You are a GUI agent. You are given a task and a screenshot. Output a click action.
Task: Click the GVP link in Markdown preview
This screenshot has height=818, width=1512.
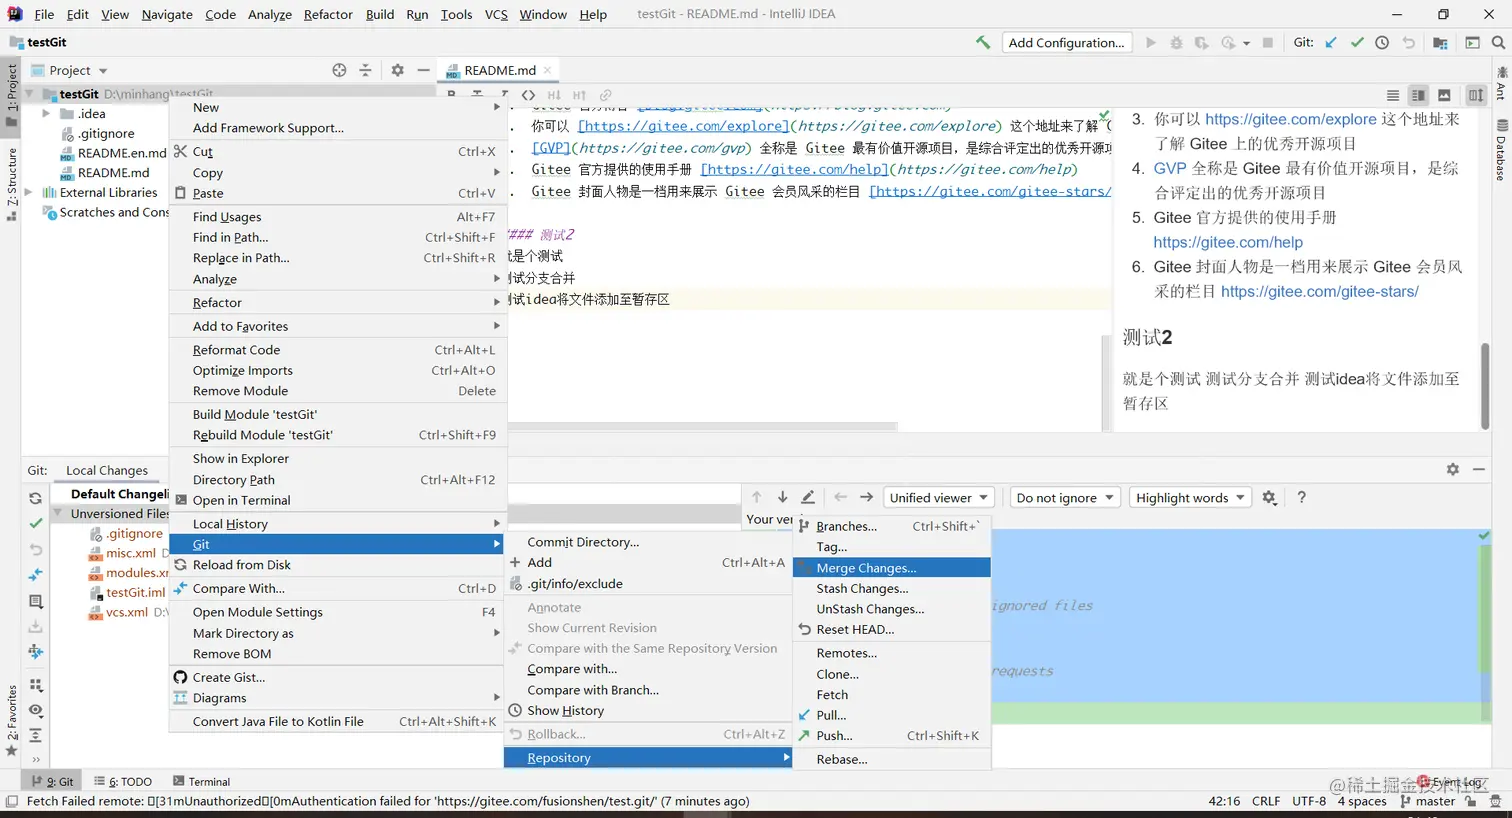tap(1169, 168)
